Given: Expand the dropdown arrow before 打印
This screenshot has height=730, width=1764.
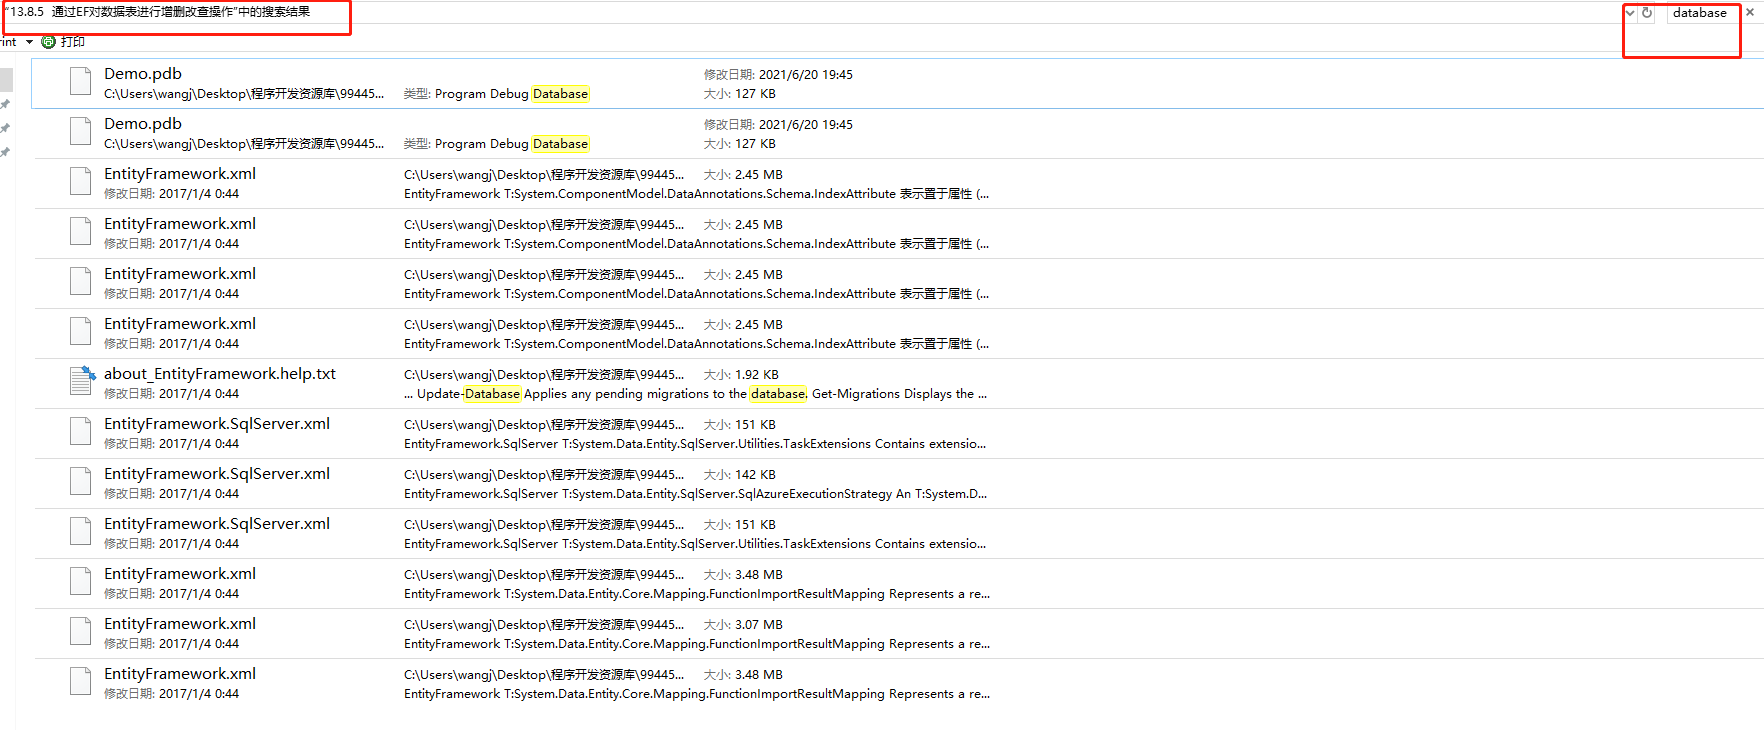Looking at the screenshot, I should [x=29, y=42].
